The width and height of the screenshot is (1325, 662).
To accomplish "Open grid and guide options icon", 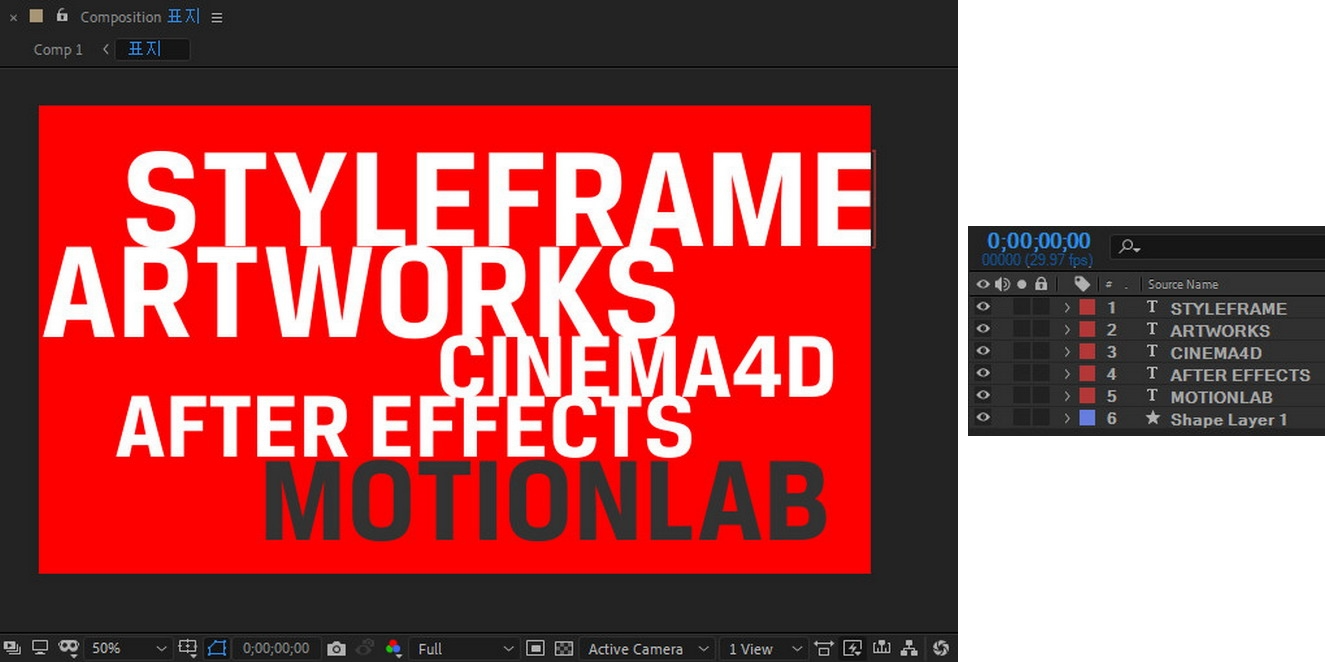I will pyautogui.click(x=187, y=648).
